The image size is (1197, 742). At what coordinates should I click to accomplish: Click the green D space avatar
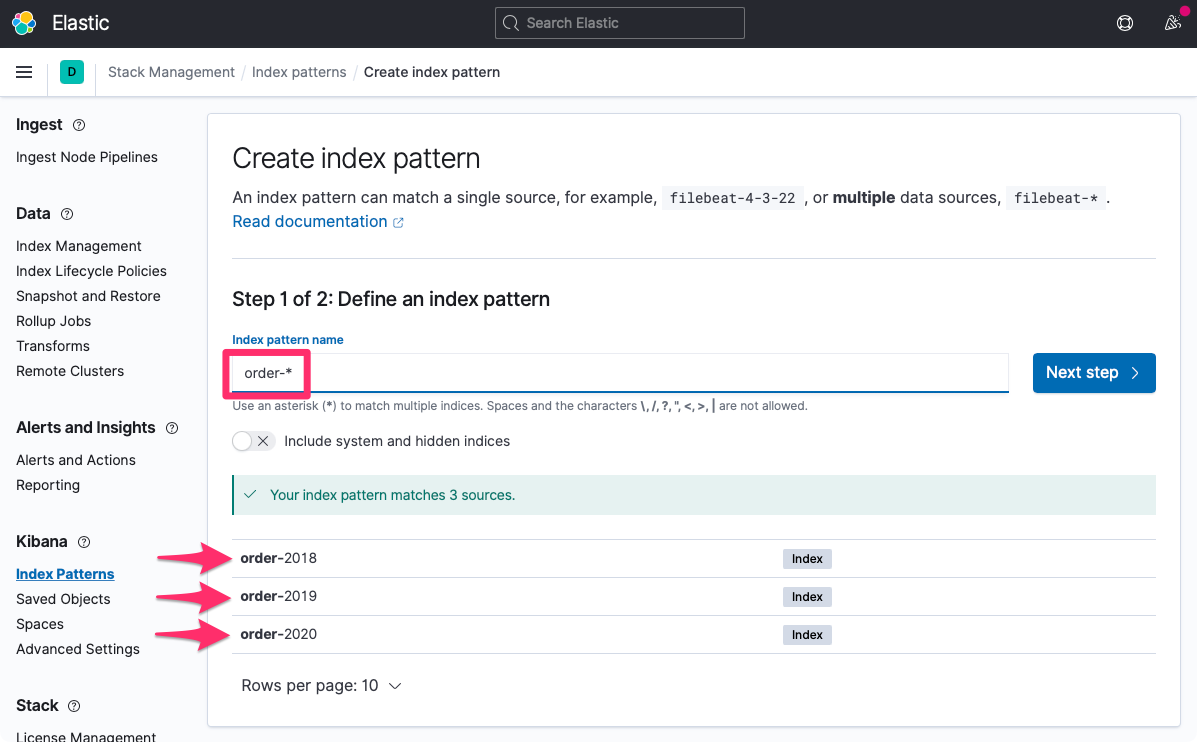click(x=71, y=72)
